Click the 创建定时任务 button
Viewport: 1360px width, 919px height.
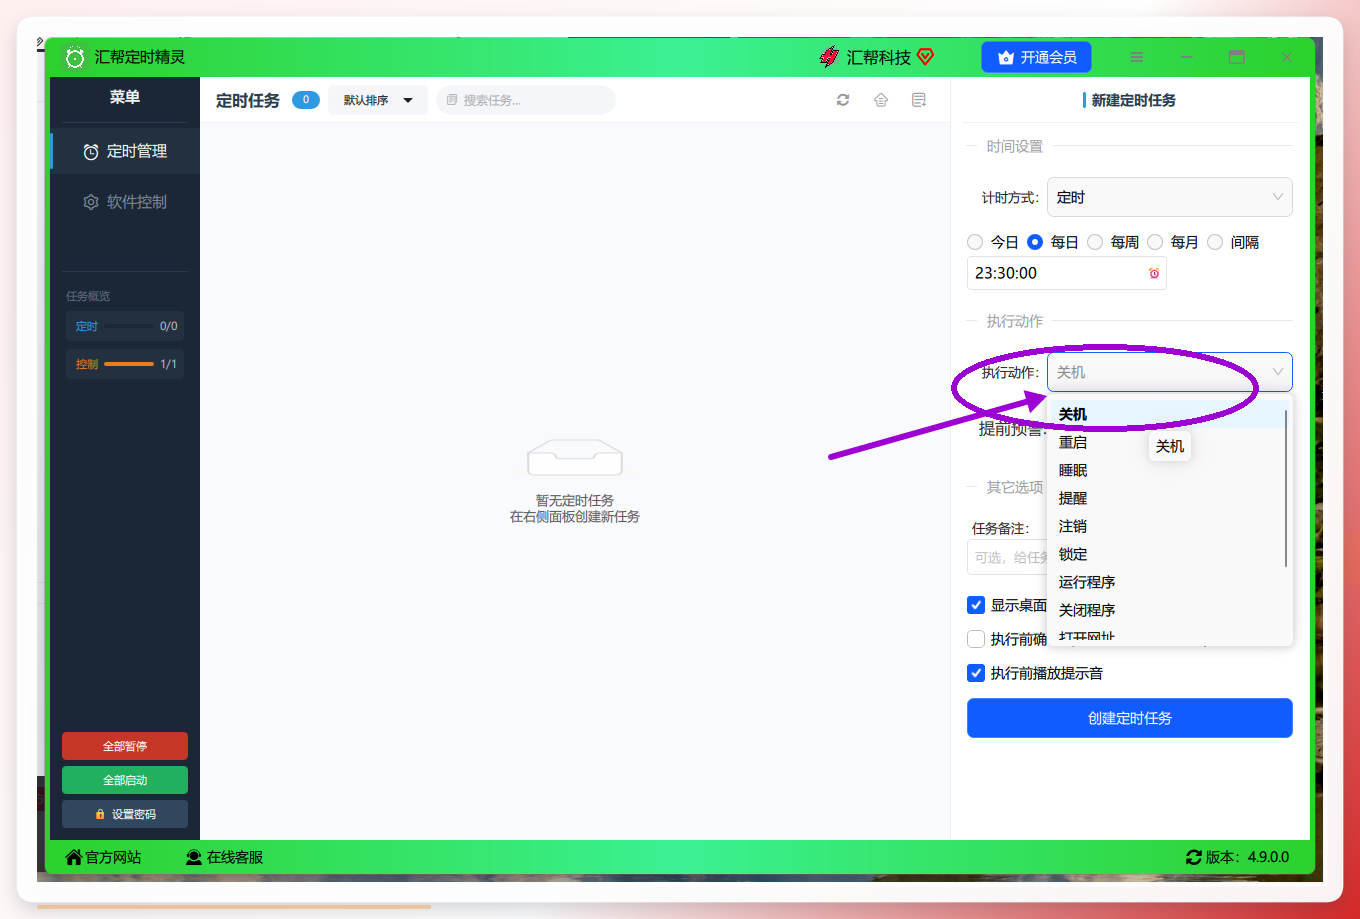point(1130,718)
